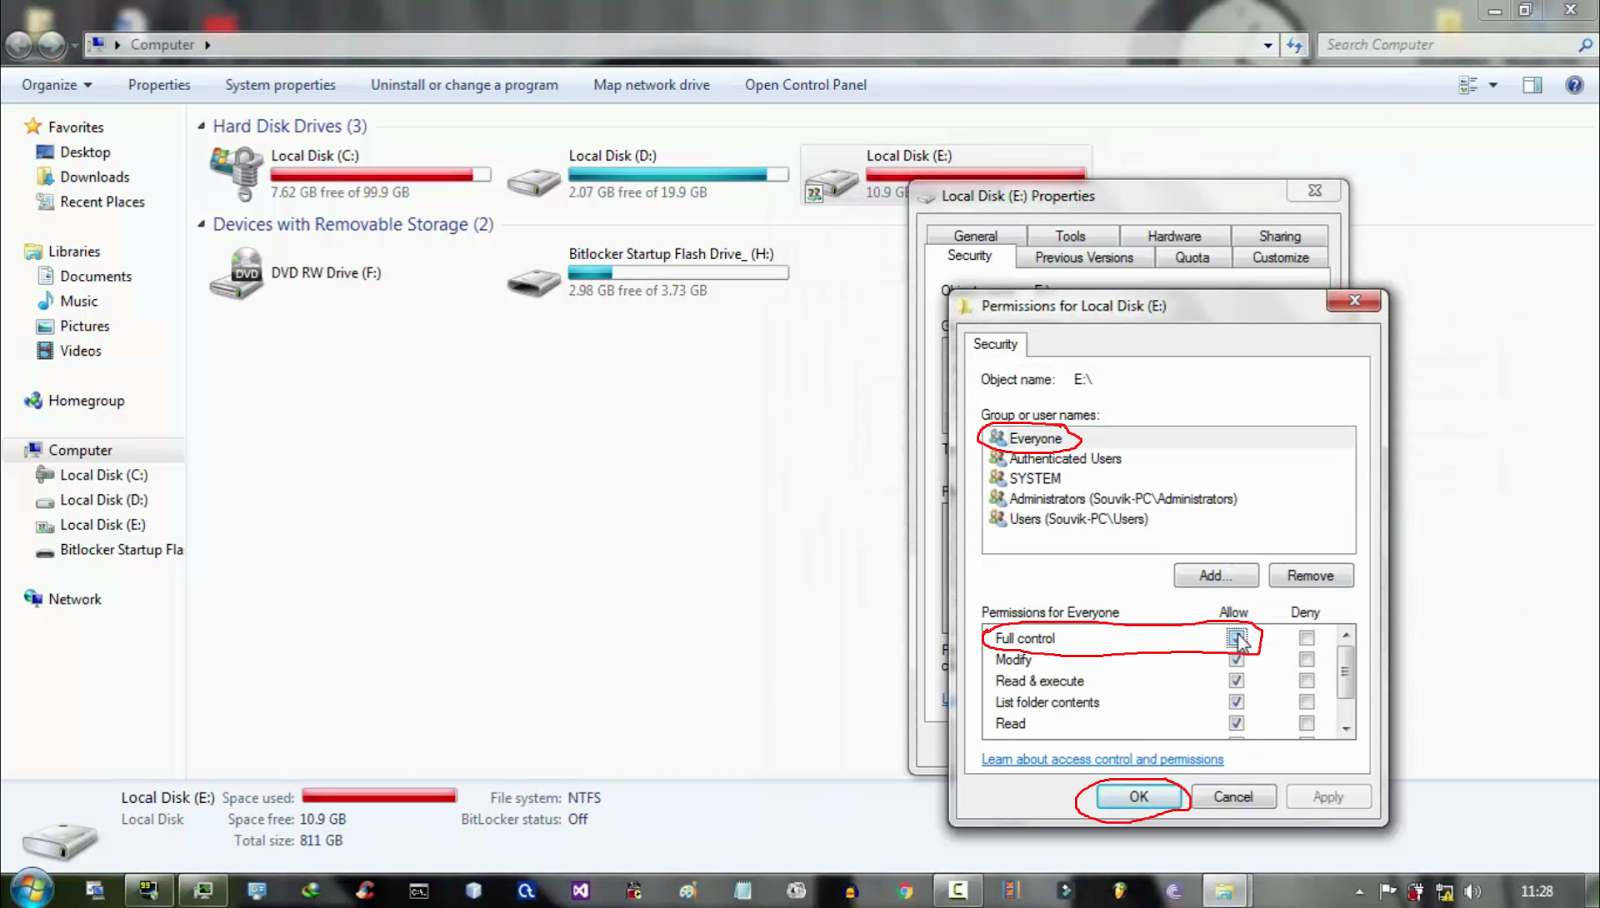Click the Add button for users
Image resolution: width=1600 pixels, height=908 pixels.
(1215, 575)
